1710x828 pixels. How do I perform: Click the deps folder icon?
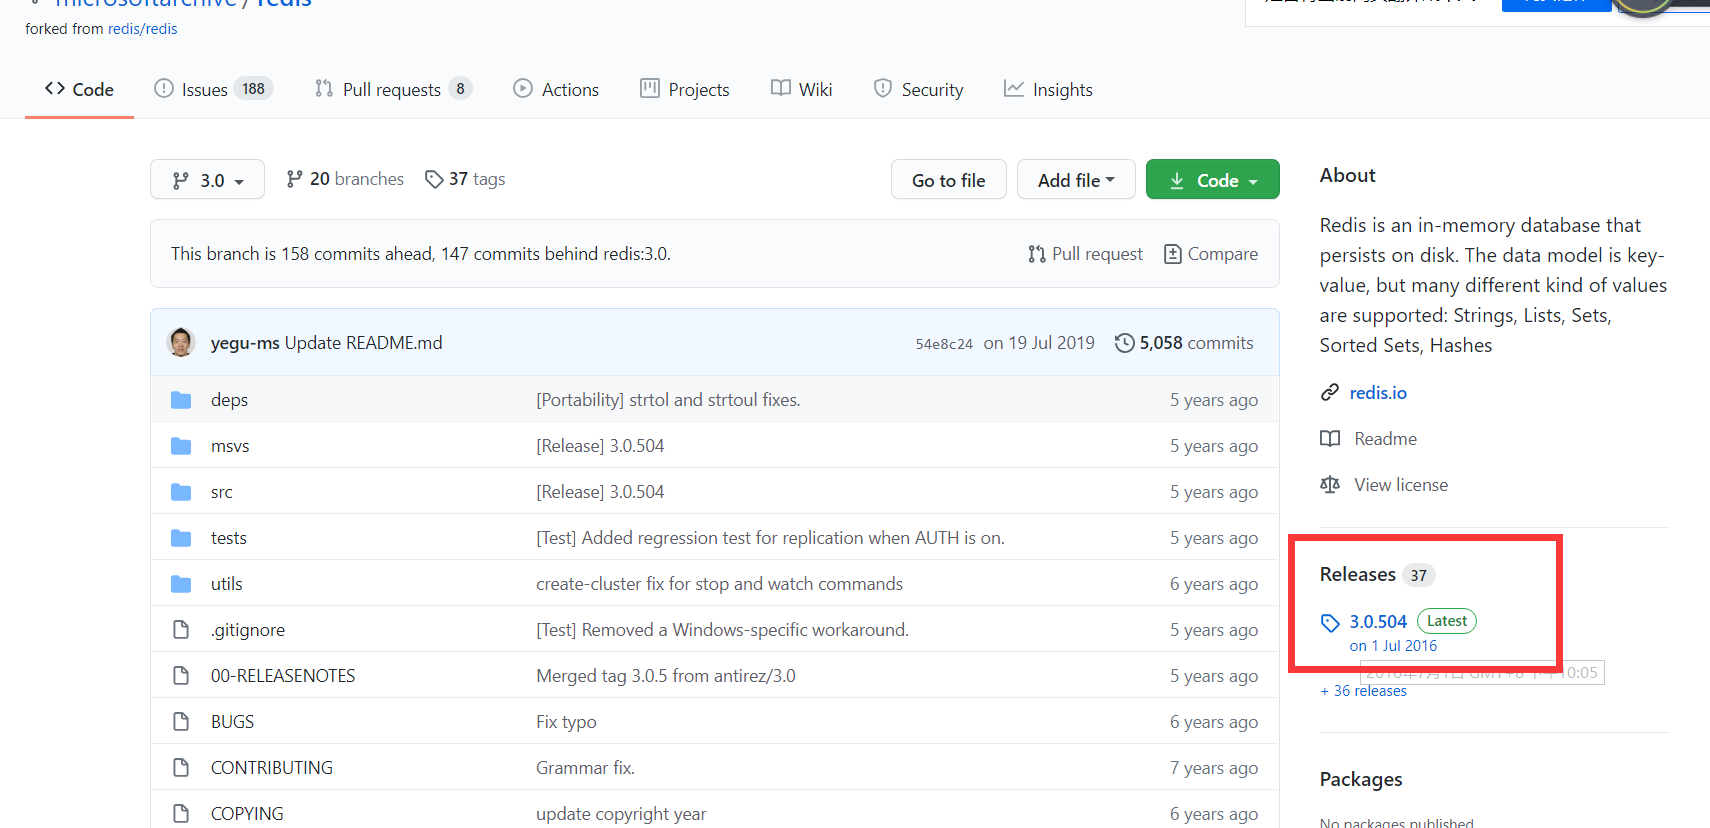(x=181, y=400)
